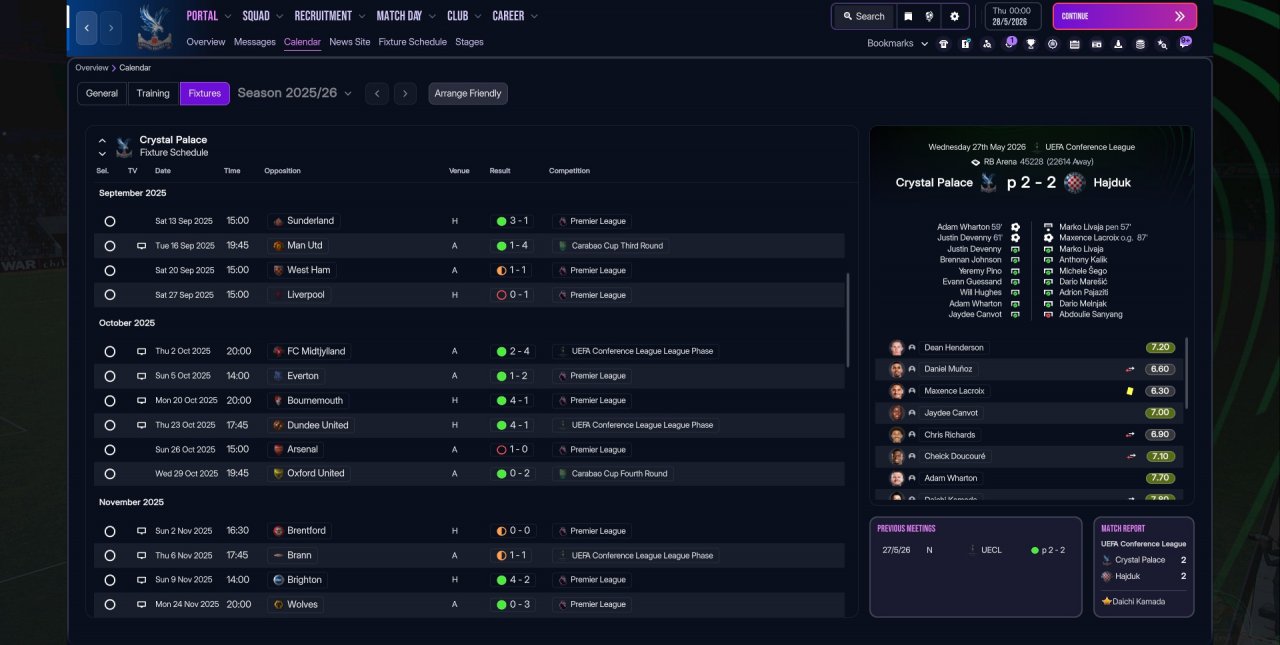1280x645 pixels.
Task: Click the TV icon on Dundee United row
Action: [x=141, y=425]
